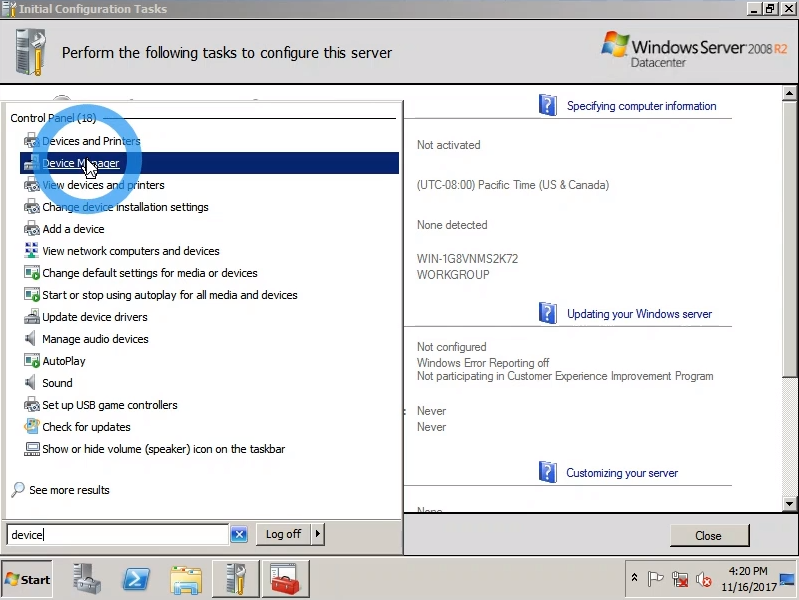Image resolution: width=799 pixels, height=600 pixels.
Task: Click Specifying computer information link
Action: pyautogui.click(x=642, y=106)
